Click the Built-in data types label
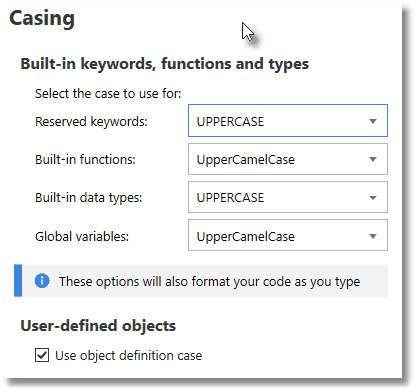This screenshot has width=416, height=392. pos(89,198)
